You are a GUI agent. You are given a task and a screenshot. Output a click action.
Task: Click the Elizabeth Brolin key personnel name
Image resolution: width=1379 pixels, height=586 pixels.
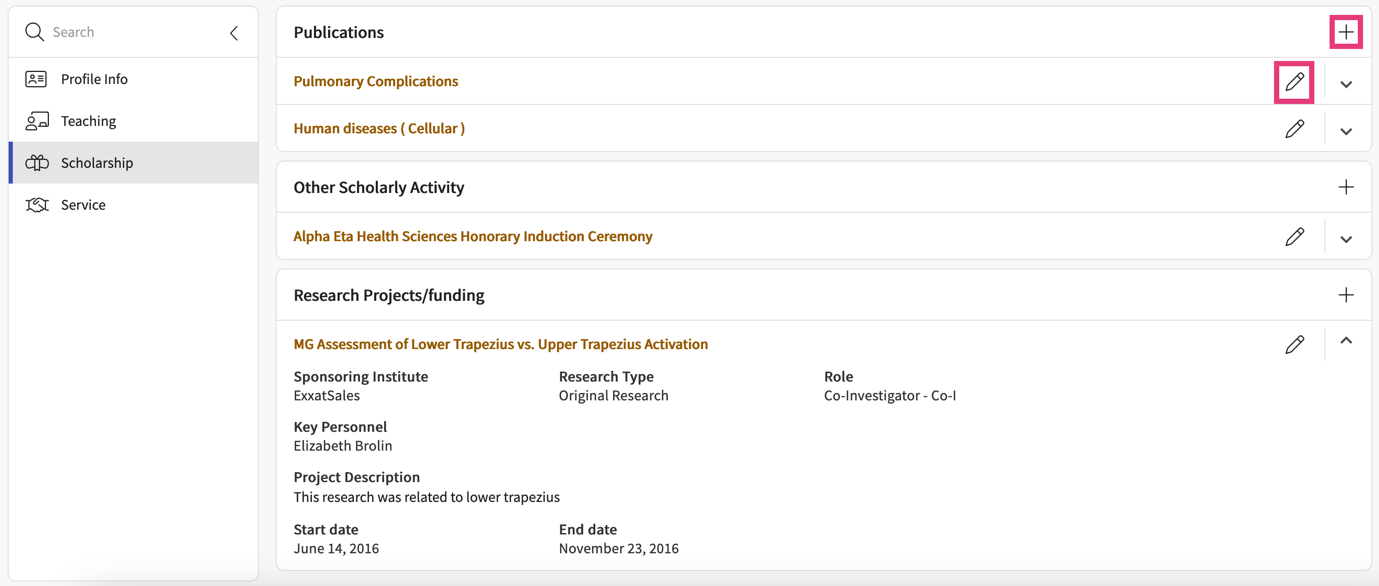[343, 445]
